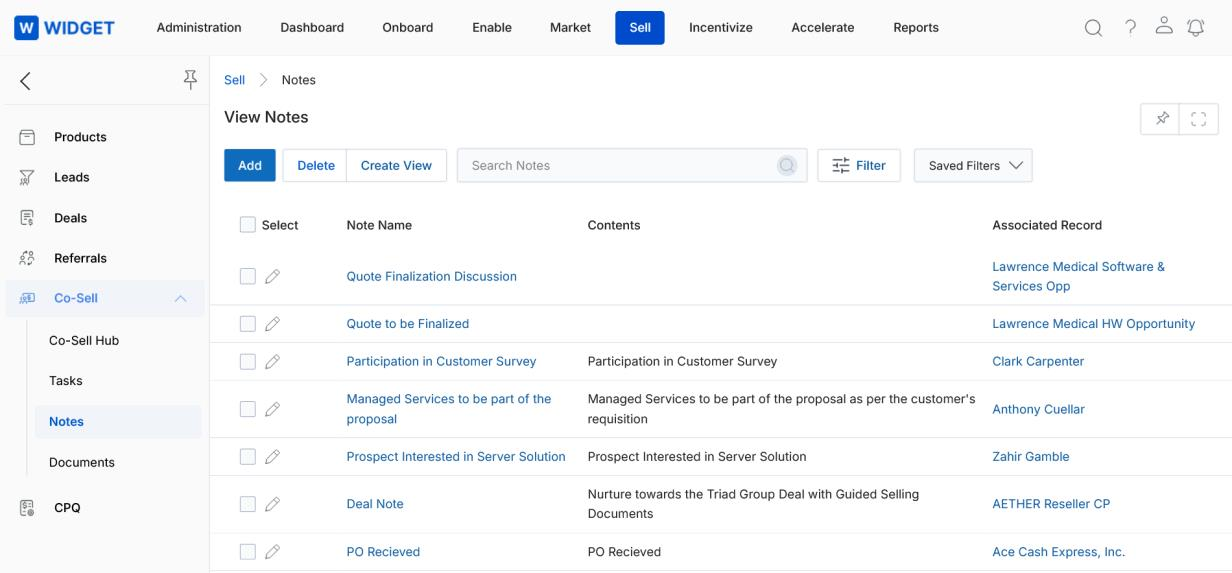Click the Products sidebar icon

pos(27,137)
